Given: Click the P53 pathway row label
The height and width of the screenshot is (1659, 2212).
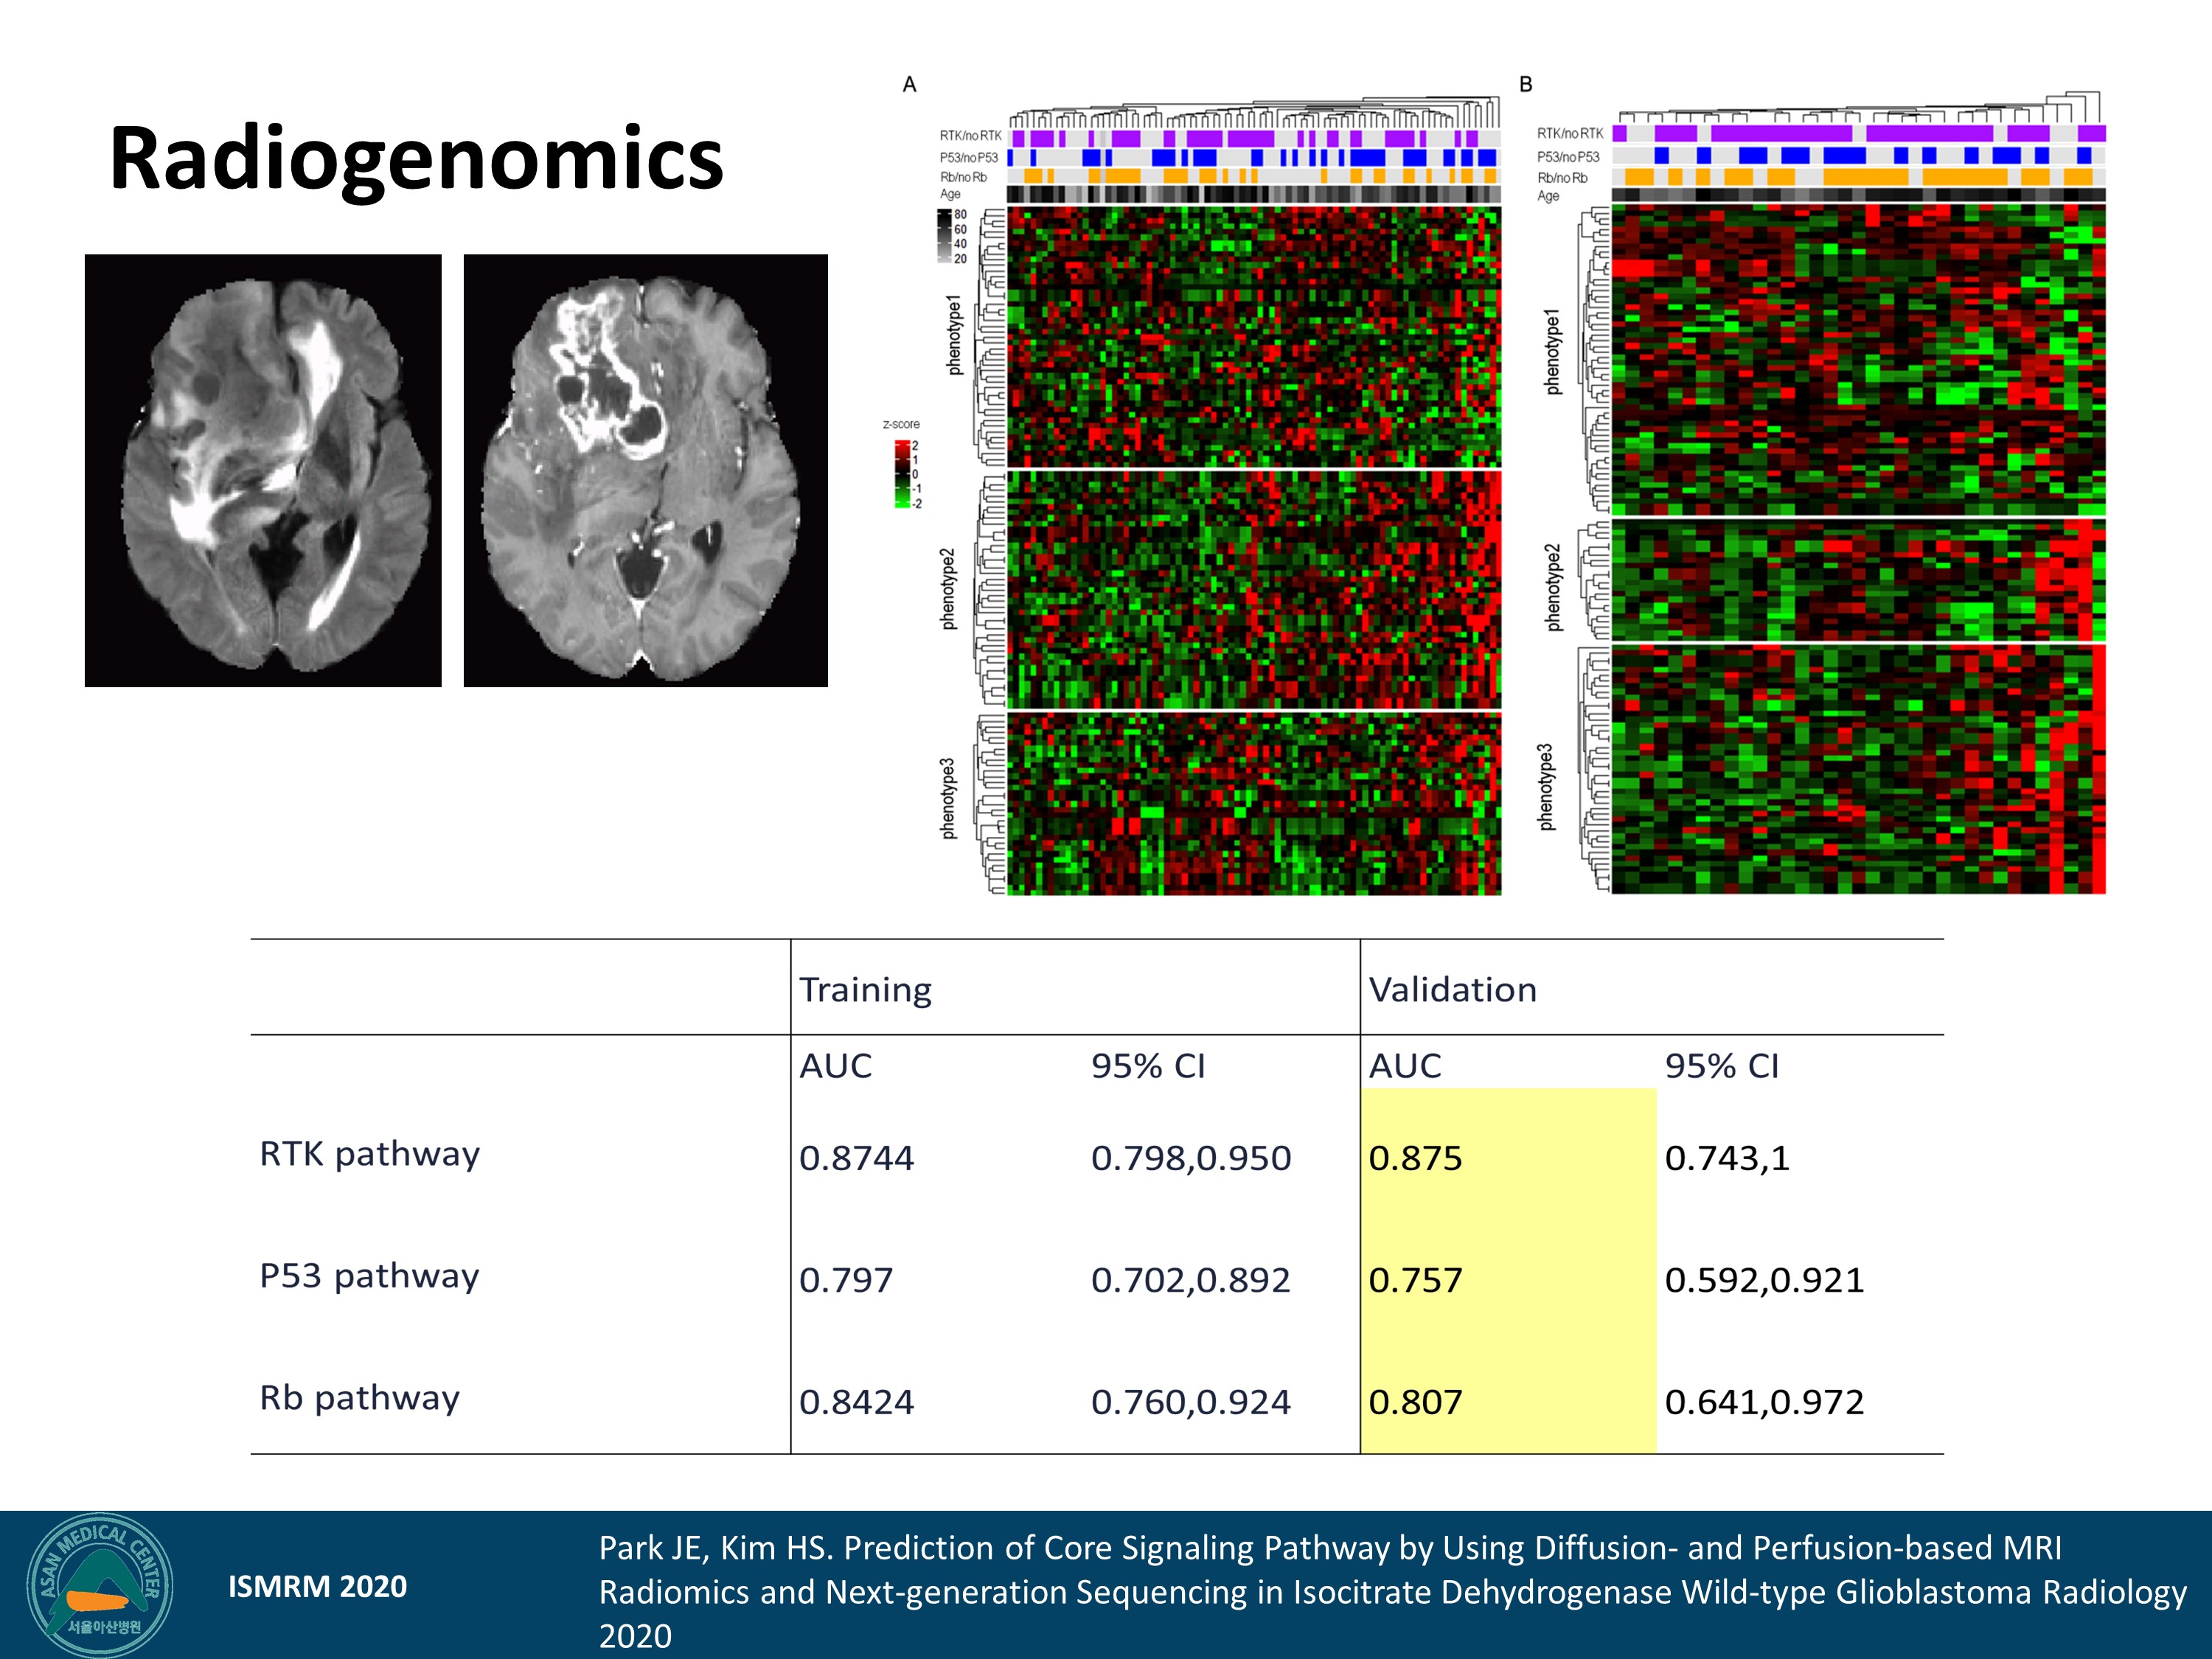Looking at the screenshot, I should 369,1276.
